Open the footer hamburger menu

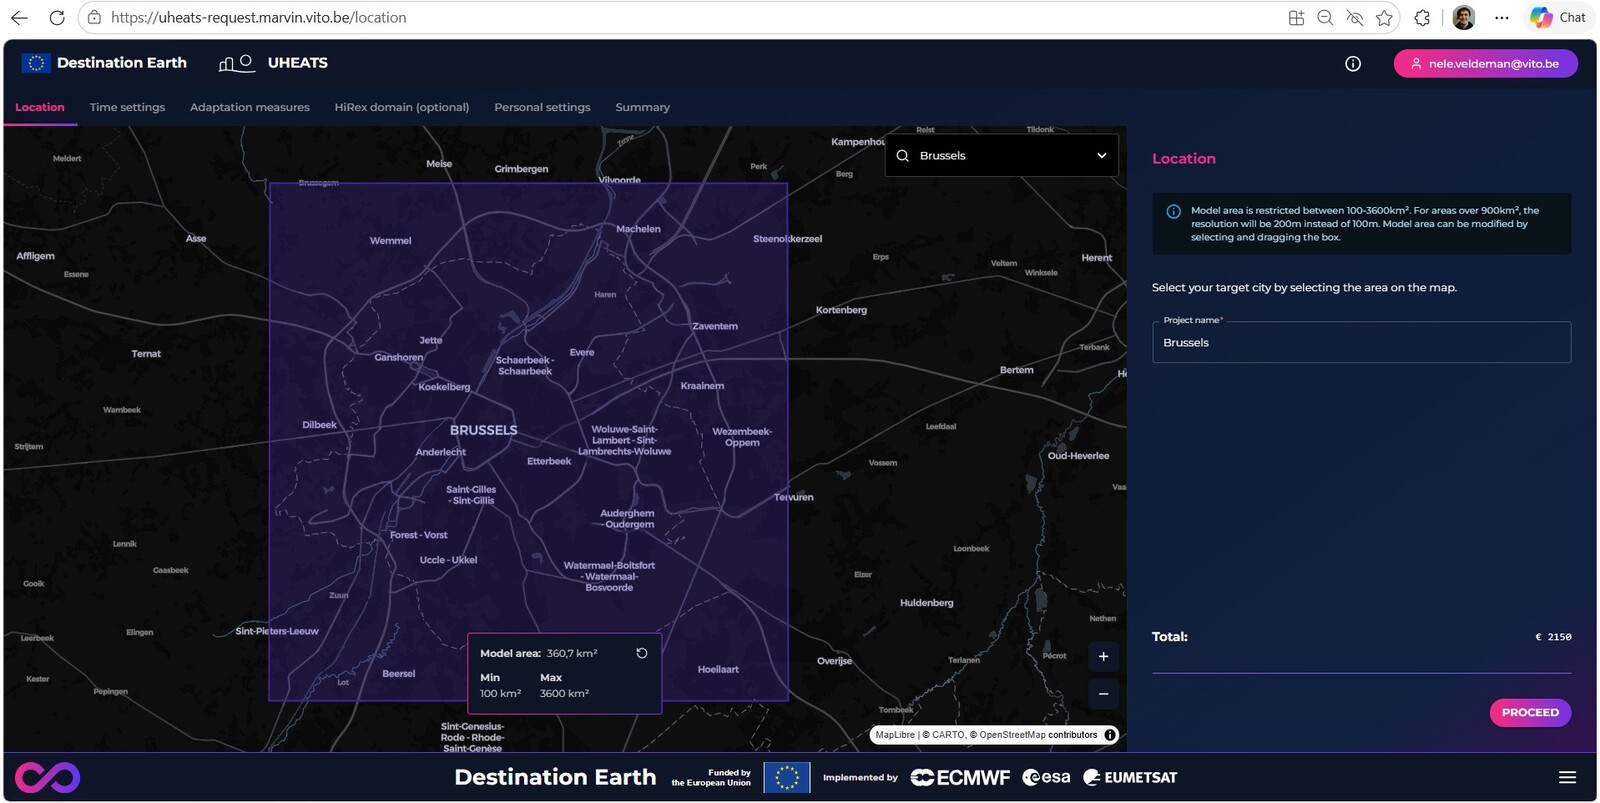click(x=1567, y=778)
